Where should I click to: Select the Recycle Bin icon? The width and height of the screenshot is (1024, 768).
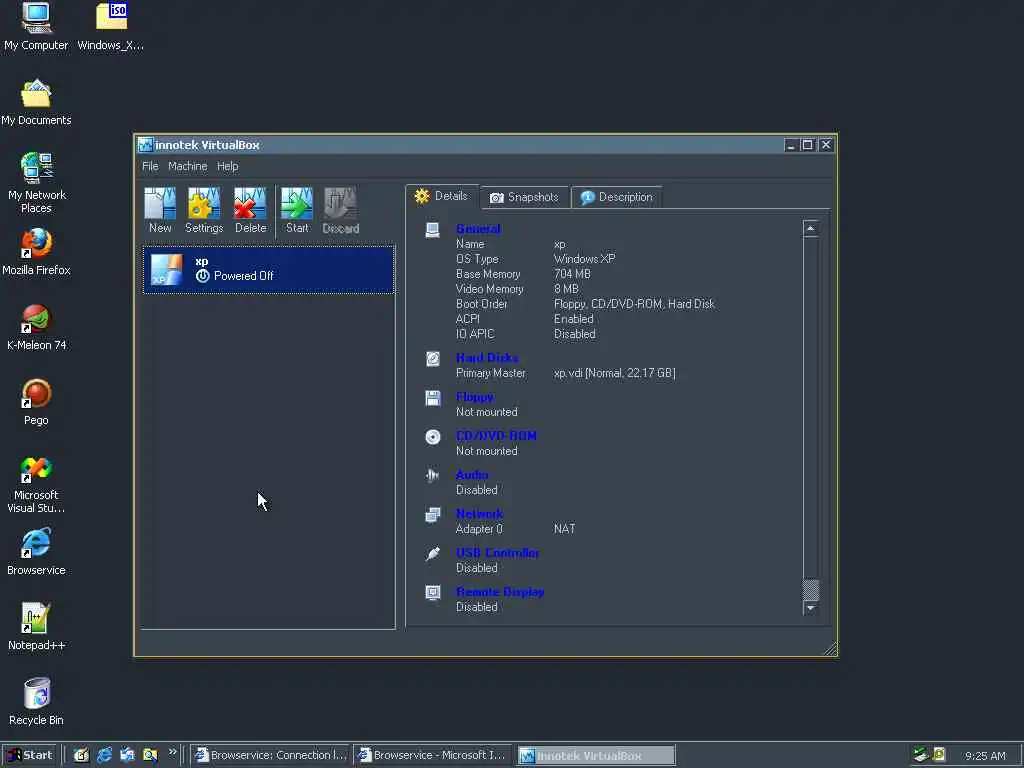point(37,702)
